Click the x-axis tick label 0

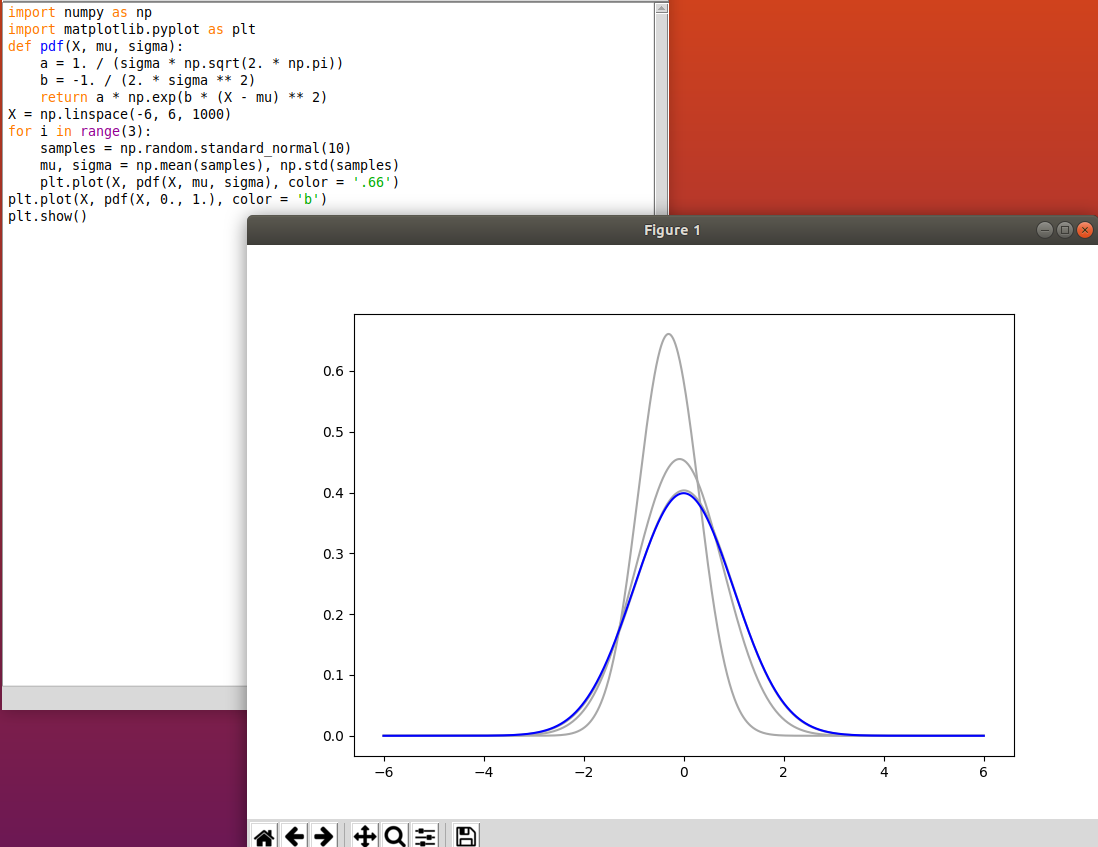coord(684,772)
